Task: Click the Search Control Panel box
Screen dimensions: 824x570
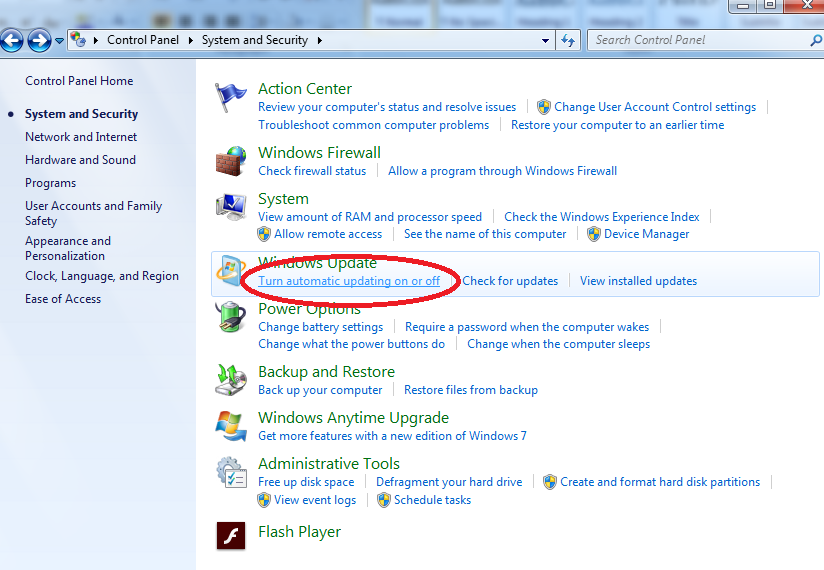Action: coord(704,40)
